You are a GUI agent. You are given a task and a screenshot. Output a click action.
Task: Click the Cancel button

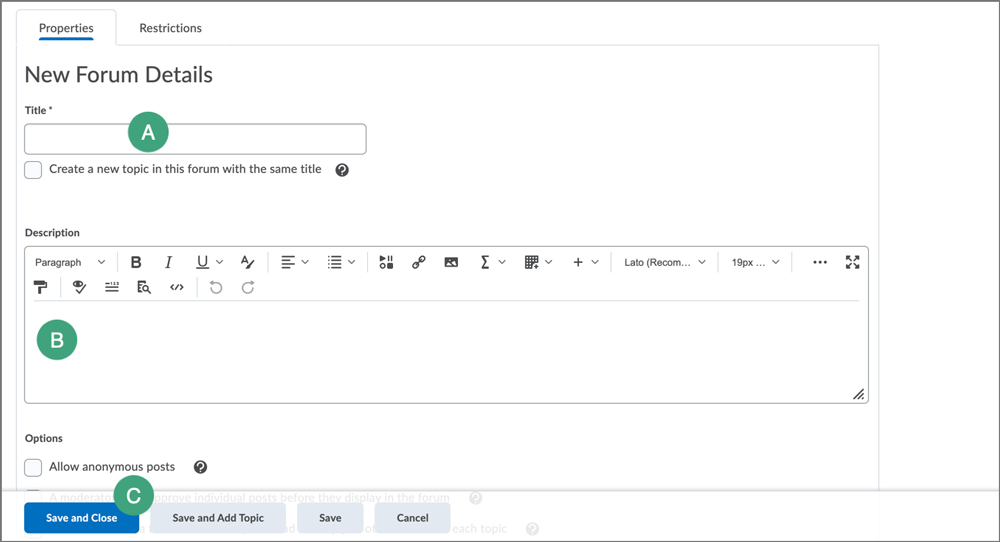[413, 518]
